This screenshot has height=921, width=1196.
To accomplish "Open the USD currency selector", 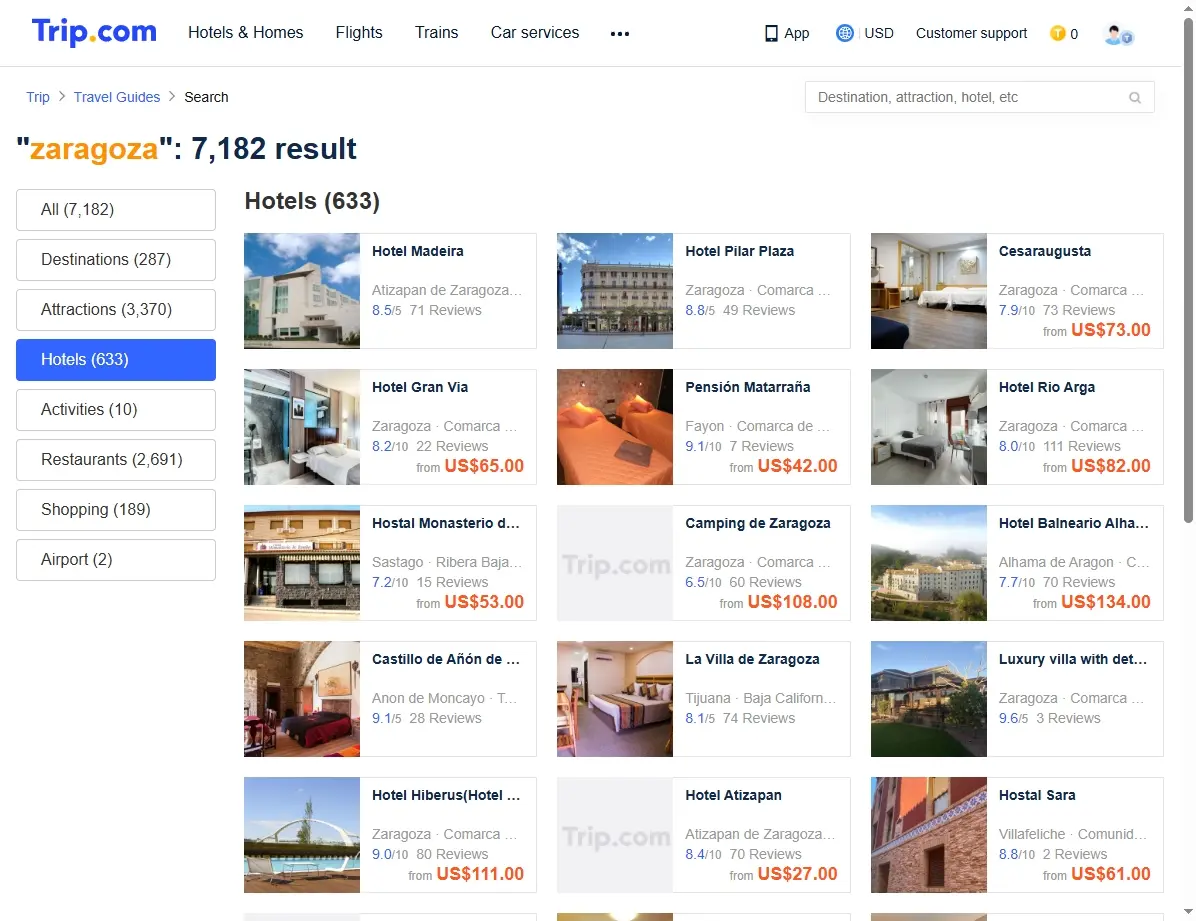I will (879, 33).
